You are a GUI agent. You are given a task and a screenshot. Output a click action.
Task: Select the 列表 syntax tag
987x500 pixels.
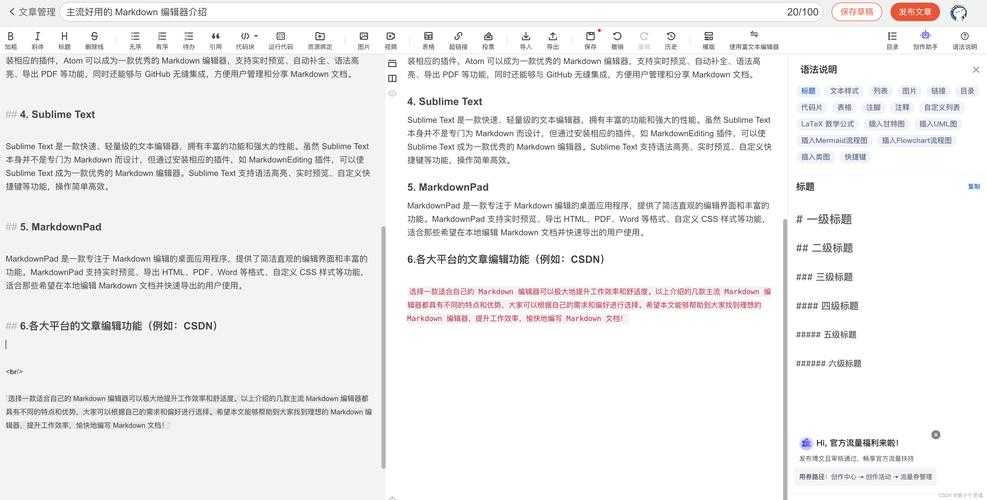click(x=881, y=91)
